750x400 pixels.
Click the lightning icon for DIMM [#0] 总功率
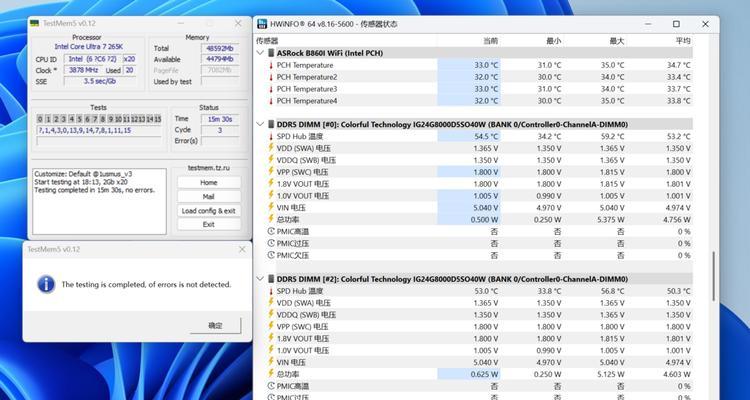point(271,219)
